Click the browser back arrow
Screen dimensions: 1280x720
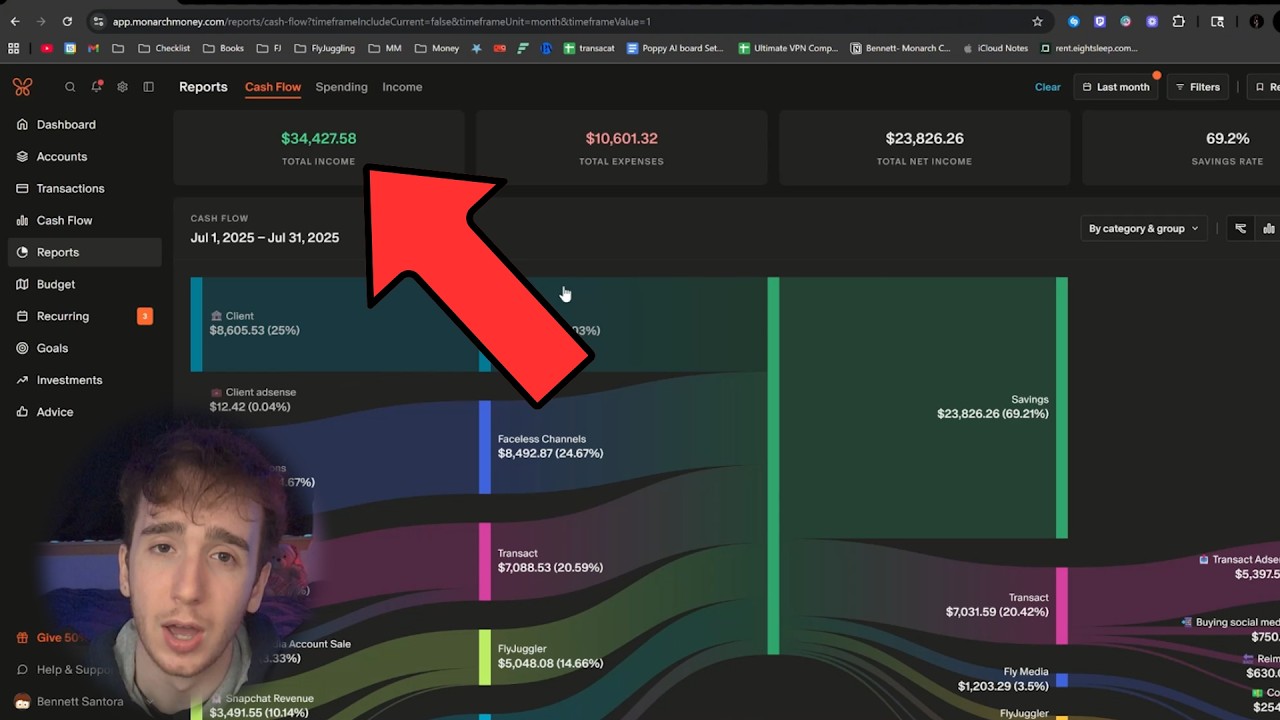[x=15, y=21]
